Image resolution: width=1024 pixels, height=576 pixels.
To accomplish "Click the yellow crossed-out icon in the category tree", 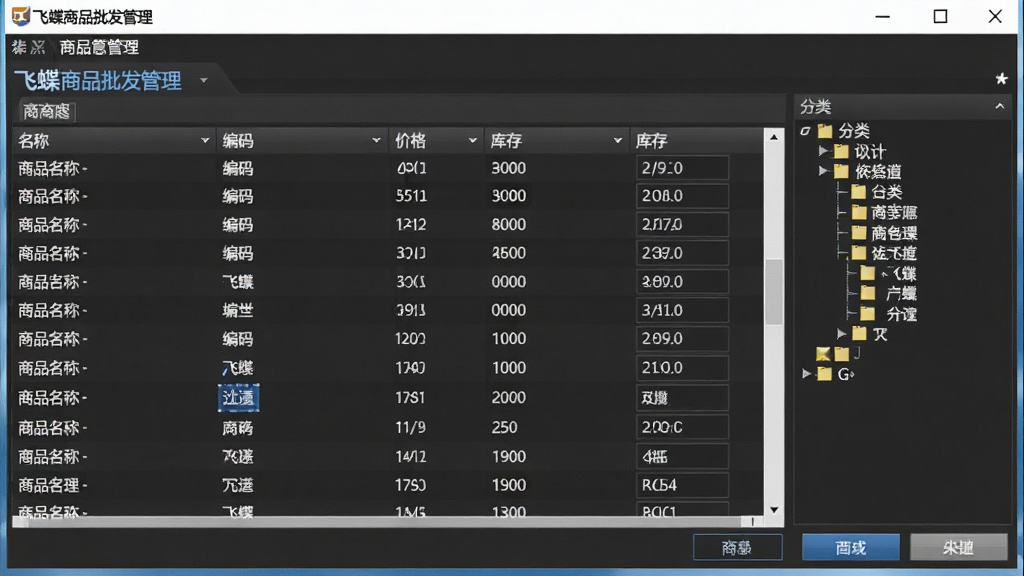I will (823, 354).
